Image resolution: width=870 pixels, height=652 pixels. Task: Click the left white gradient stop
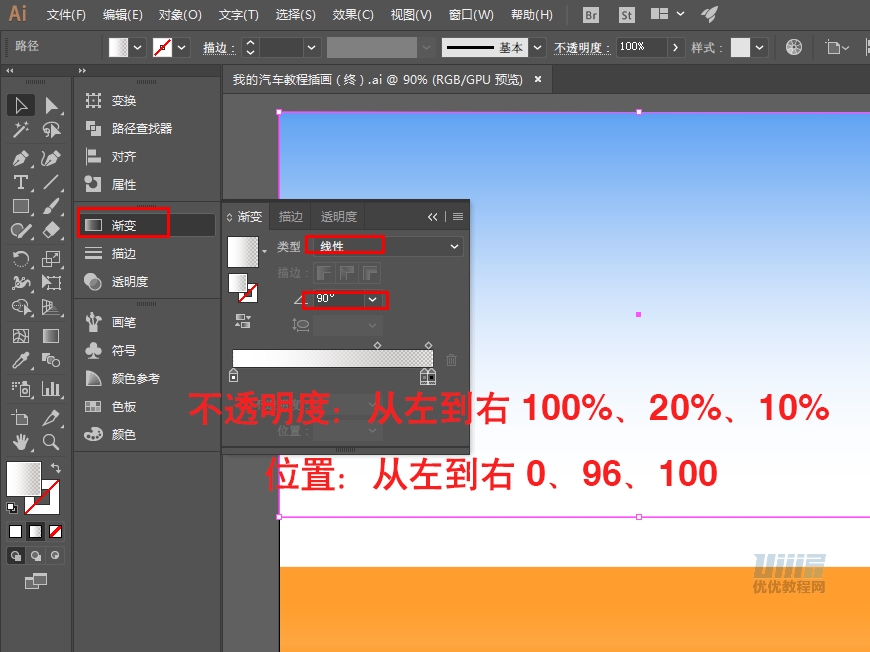(x=234, y=376)
